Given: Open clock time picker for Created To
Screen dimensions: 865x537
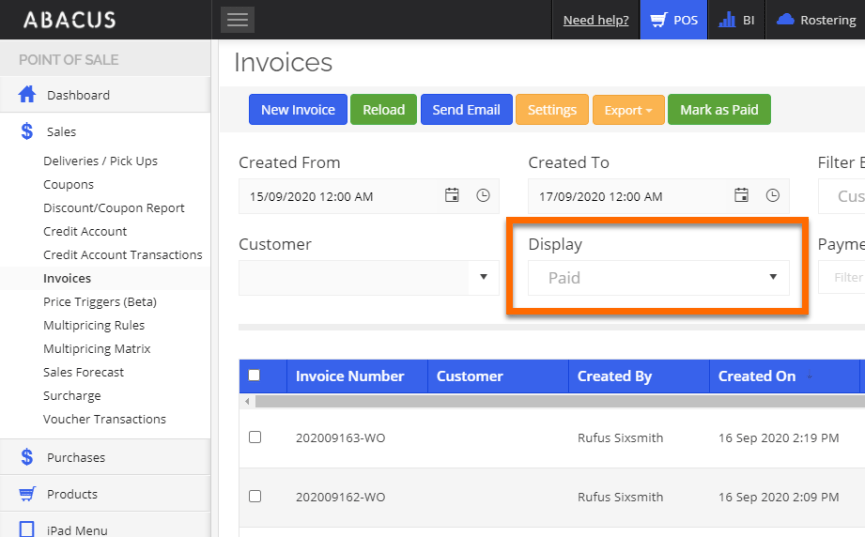Looking at the screenshot, I should 773,196.
